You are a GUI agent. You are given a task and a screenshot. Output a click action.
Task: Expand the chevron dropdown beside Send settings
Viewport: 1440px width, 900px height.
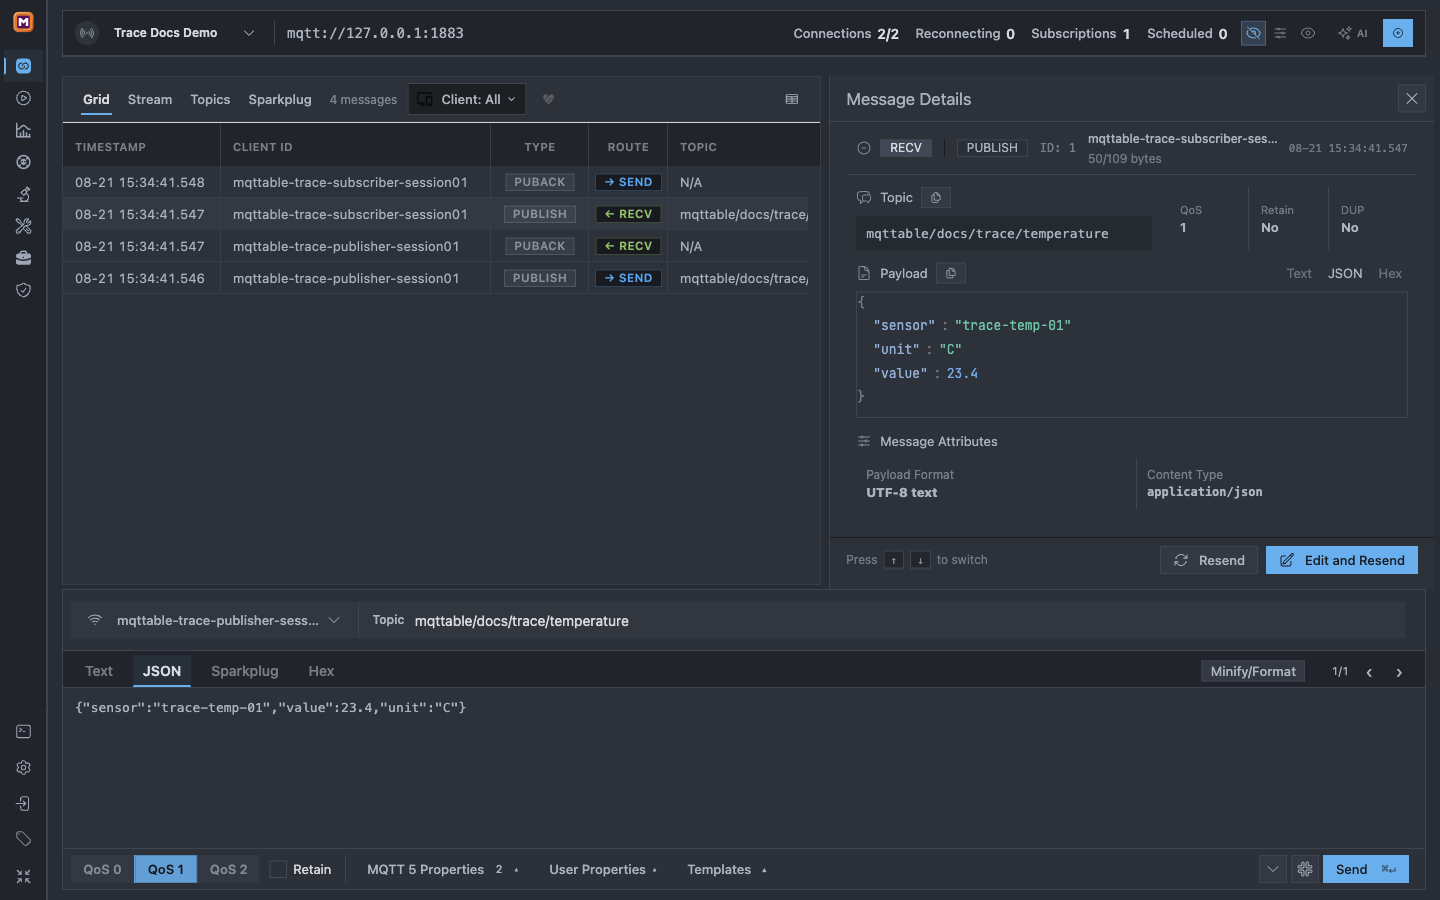pyautogui.click(x=1273, y=869)
